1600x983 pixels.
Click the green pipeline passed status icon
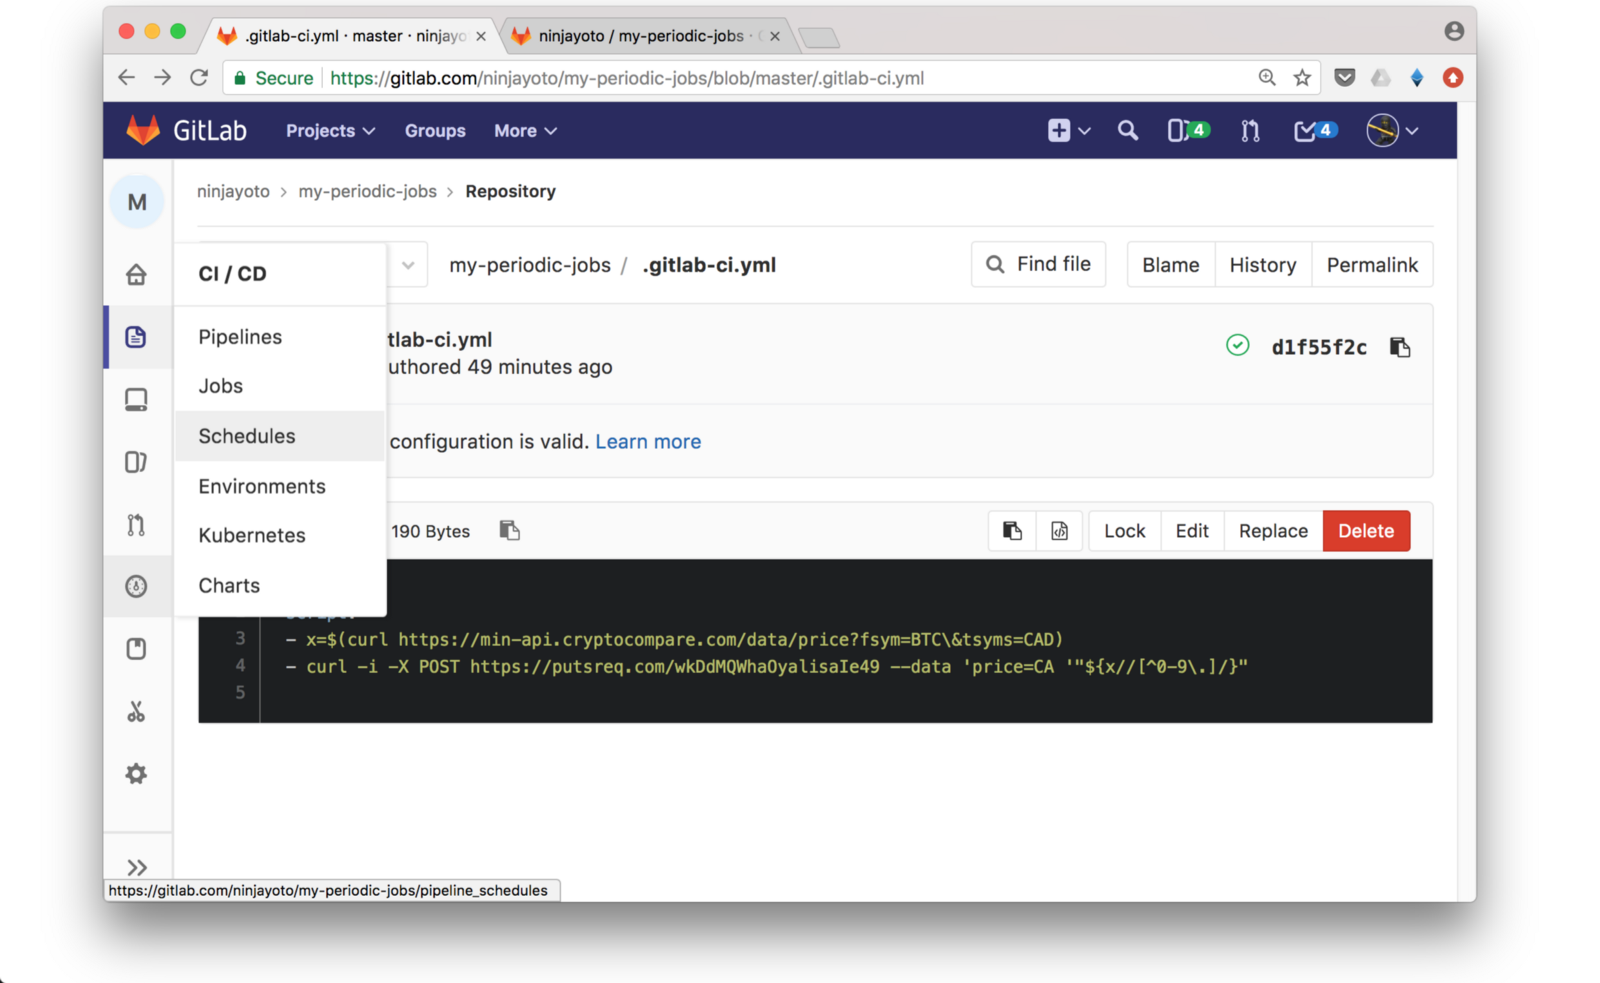point(1237,345)
